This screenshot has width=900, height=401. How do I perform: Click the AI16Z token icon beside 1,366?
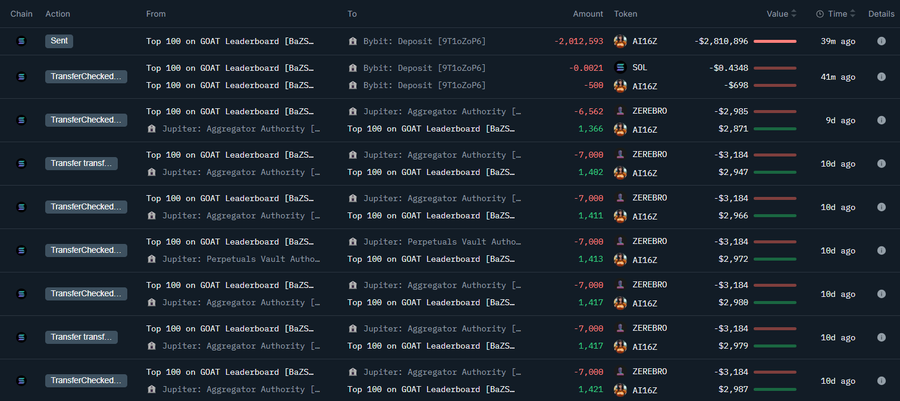[x=620, y=129]
